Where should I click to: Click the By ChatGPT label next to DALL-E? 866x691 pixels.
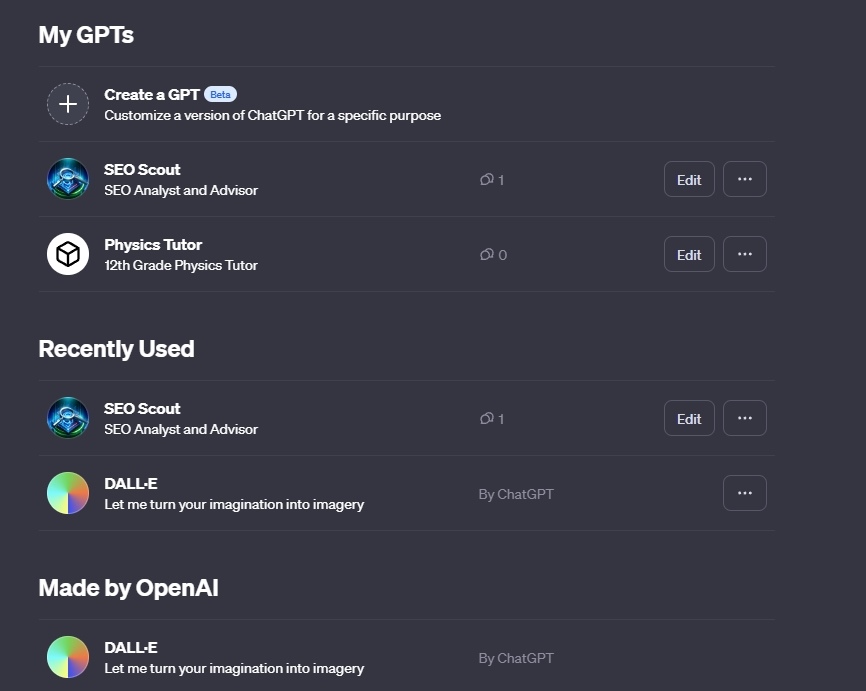[x=516, y=493]
